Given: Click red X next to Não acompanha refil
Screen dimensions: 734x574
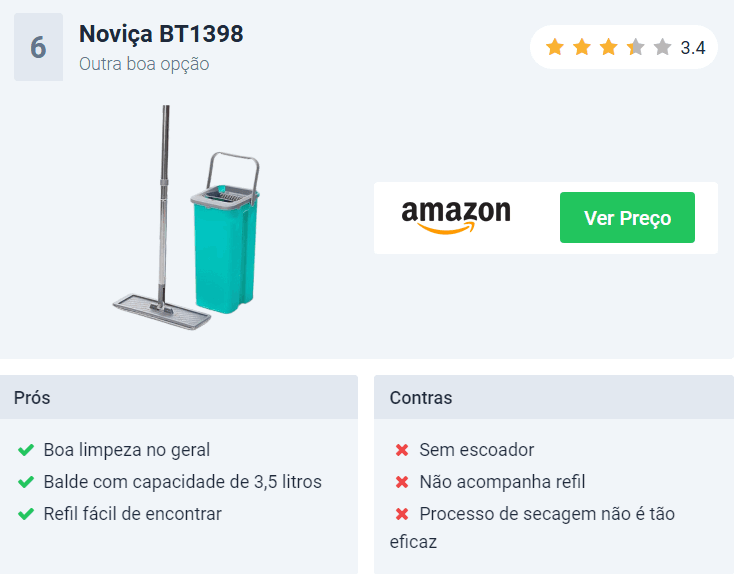Looking at the screenshot, I should tap(402, 482).
